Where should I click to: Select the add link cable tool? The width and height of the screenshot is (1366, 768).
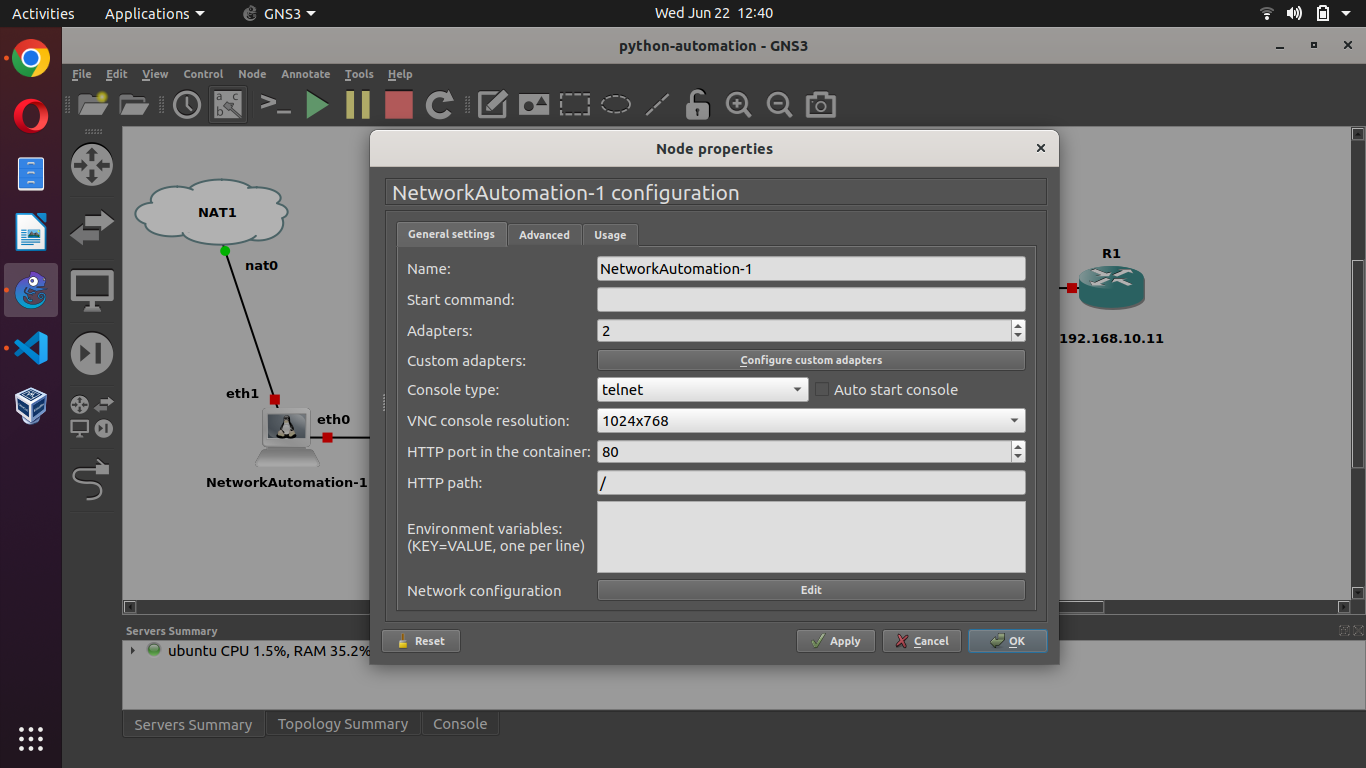point(92,480)
